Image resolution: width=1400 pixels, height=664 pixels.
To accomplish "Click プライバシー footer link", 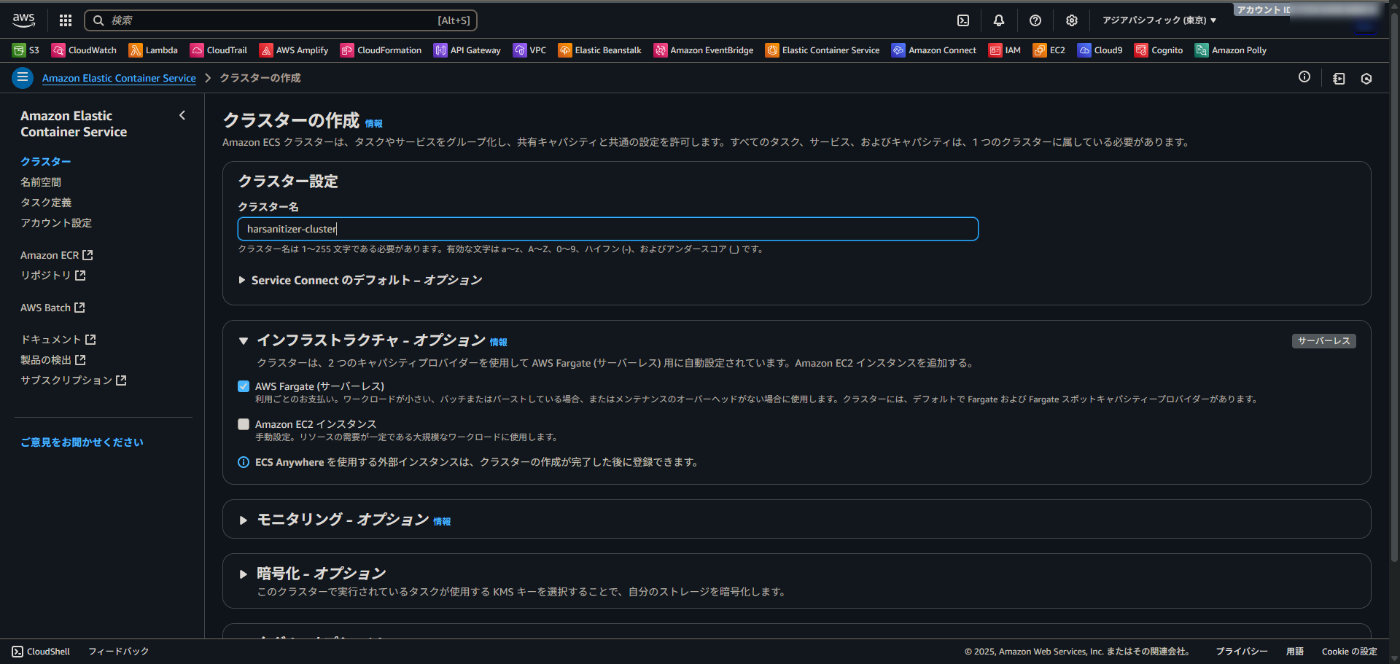I will (1241, 651).
